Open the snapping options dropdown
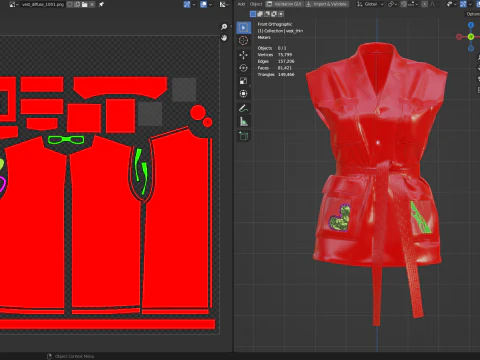The image size is (480, 360). point(414,4)
